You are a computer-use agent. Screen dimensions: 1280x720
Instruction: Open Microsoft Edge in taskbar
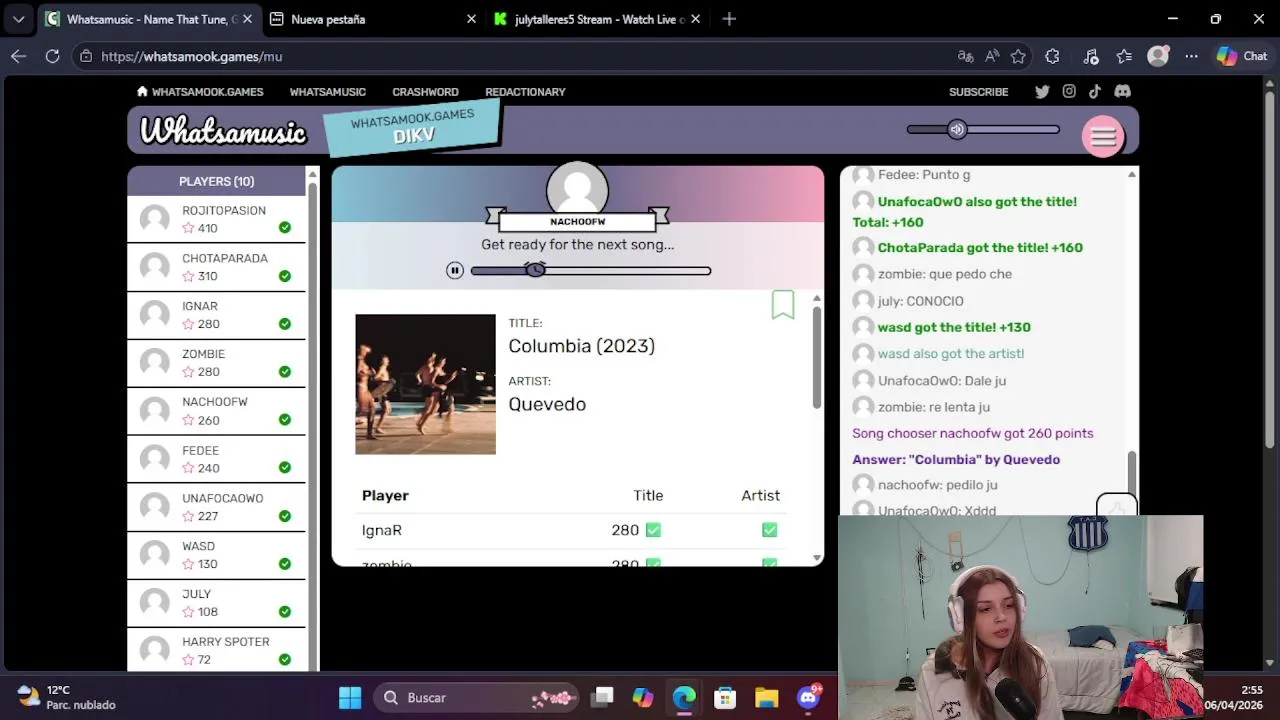click(684, 697)
